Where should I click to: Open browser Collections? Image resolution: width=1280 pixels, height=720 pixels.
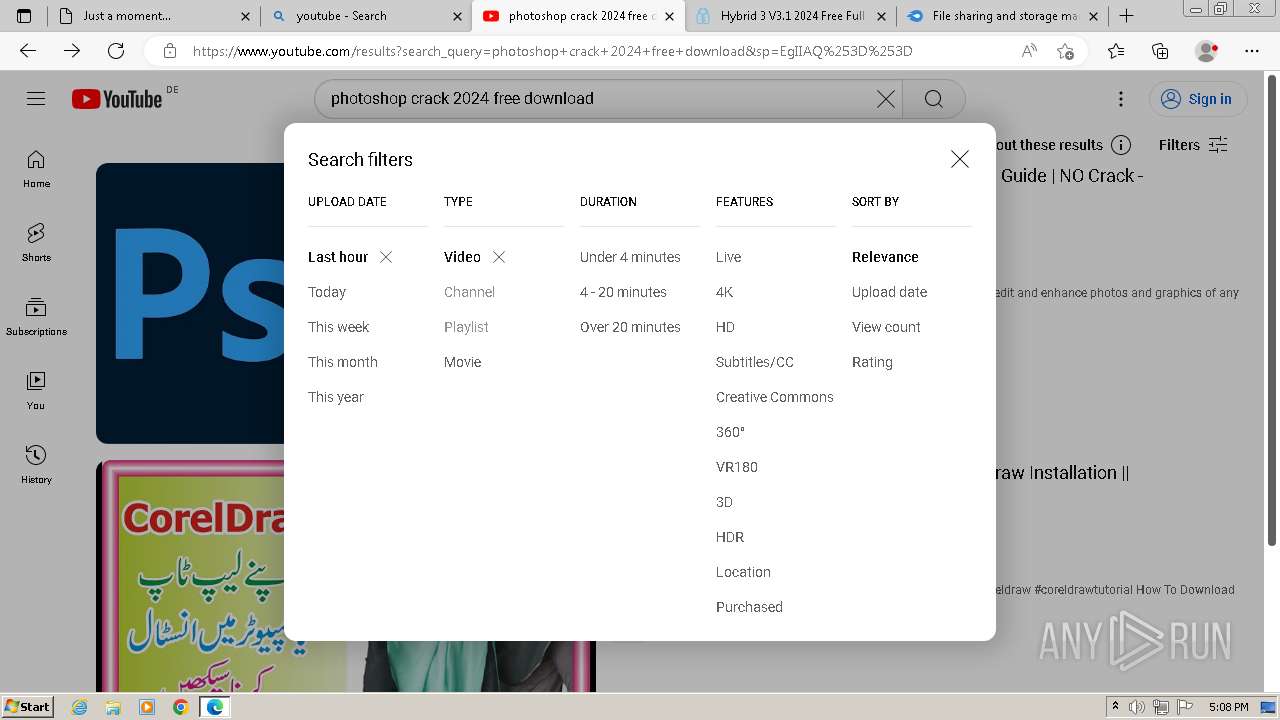point(1160,51)
